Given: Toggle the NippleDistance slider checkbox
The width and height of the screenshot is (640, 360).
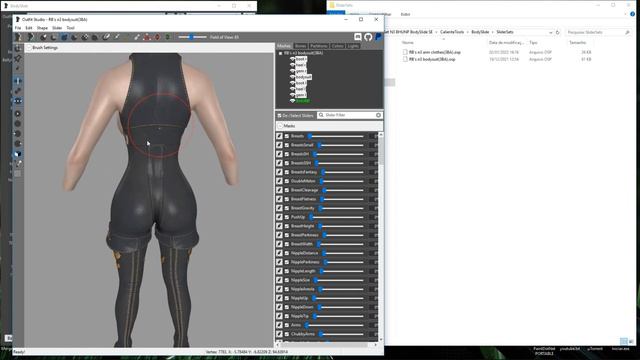Looking at the screenshot, I should point(287,253).
